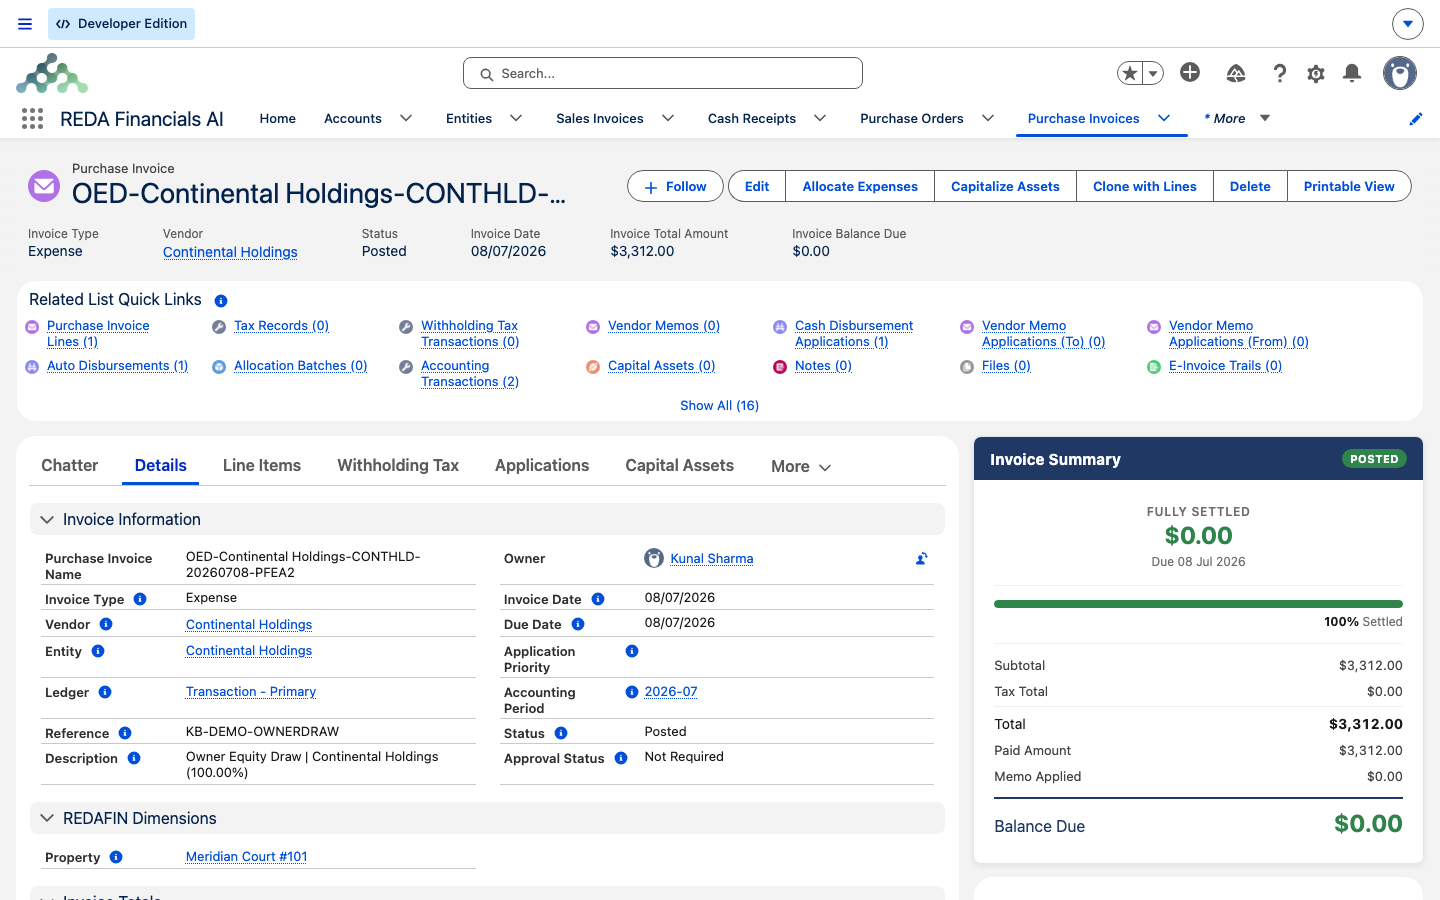Screen dimensions: 1440x900
Task: Switch to the Chatter tab
Action: (x=70, y=465)
